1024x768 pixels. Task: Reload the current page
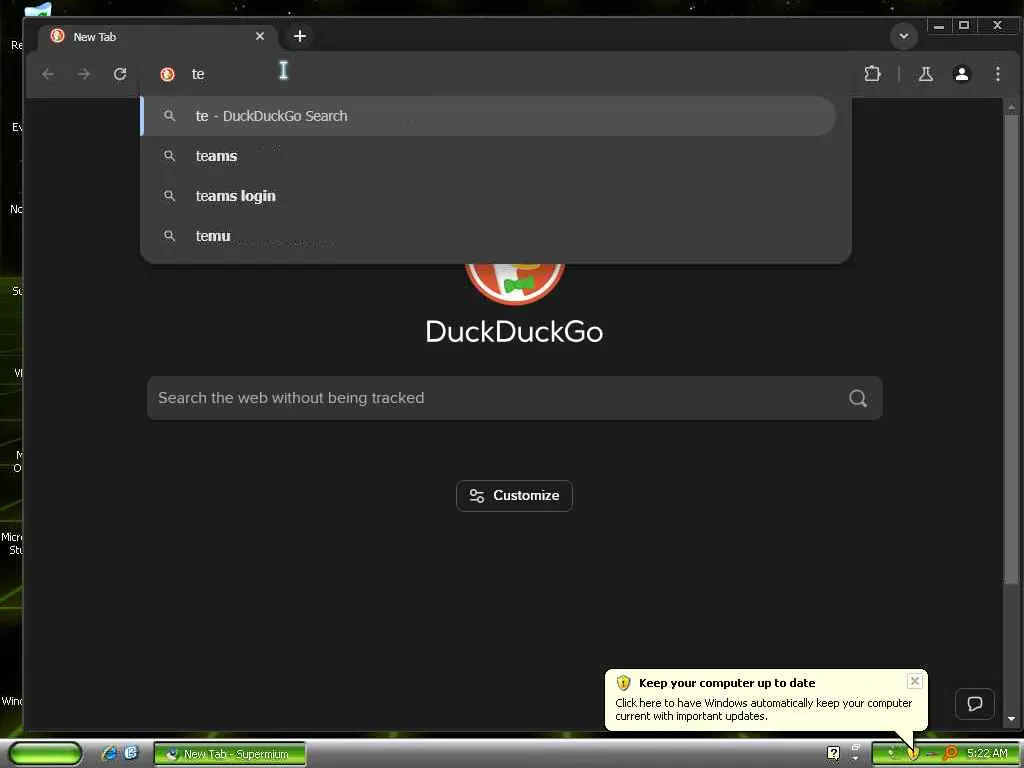click(x=120, y=74)
